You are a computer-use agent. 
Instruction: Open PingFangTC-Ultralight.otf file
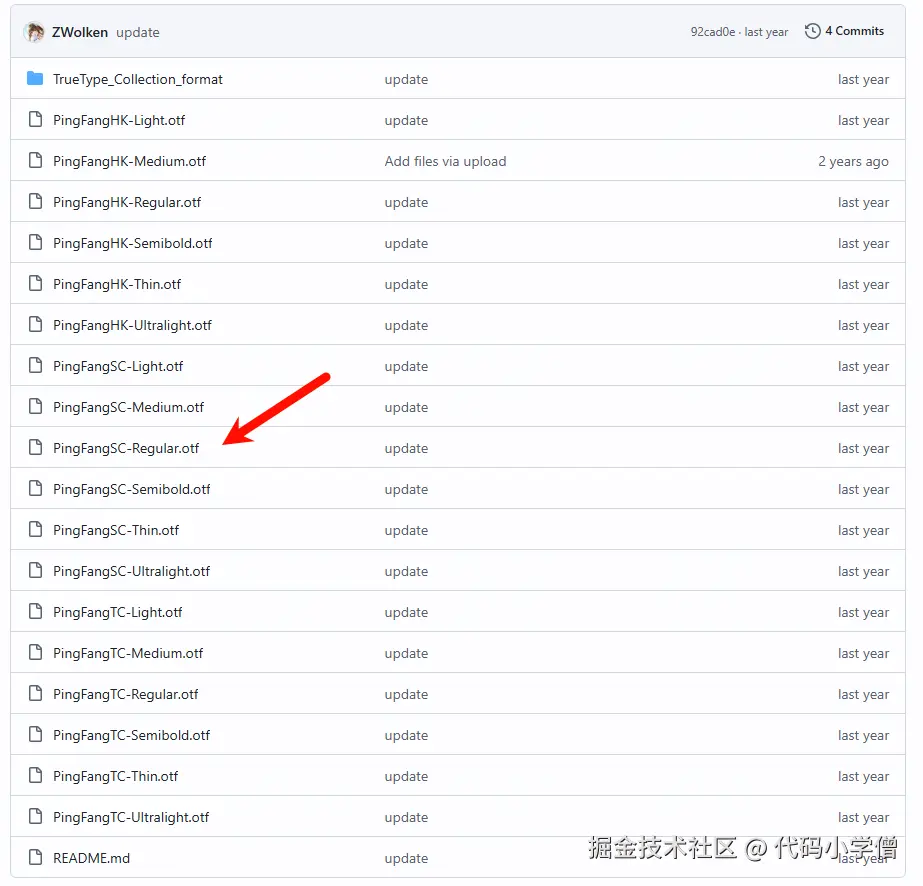coord(131,818)
